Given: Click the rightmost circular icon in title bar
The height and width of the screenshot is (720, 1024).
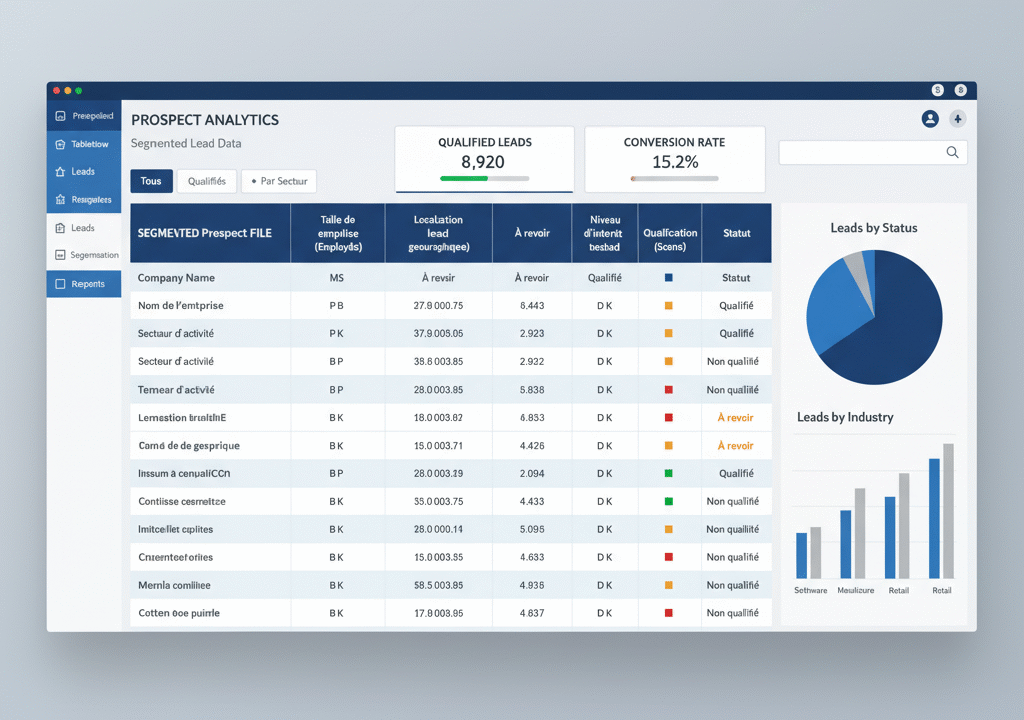Looking at the screenshot, I should tap(960, 90).
